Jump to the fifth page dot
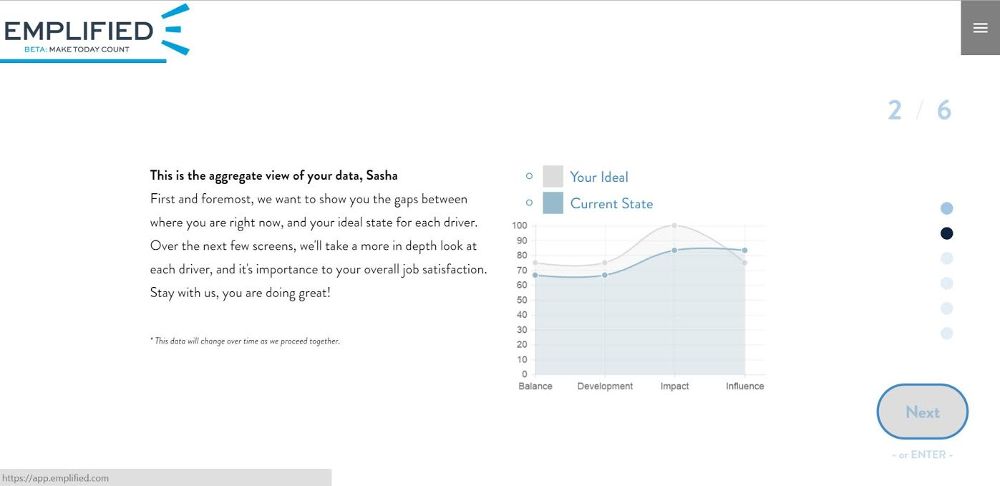This screenshot has width=1000, height=486. pos(946,308)
